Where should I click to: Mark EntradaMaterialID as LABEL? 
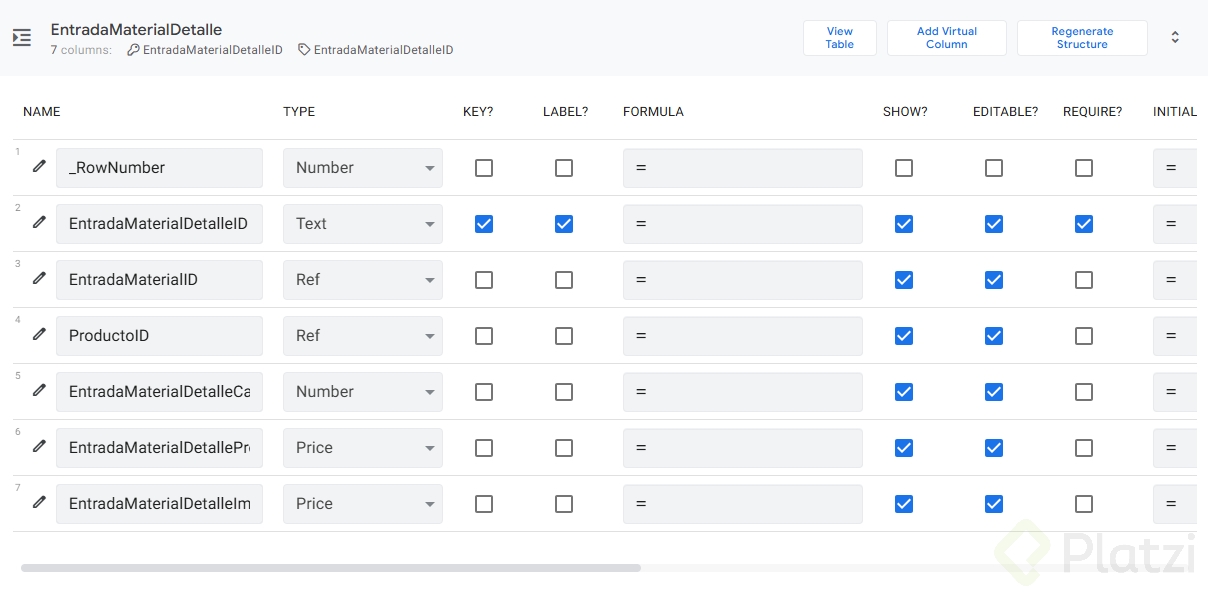(564, 280)
